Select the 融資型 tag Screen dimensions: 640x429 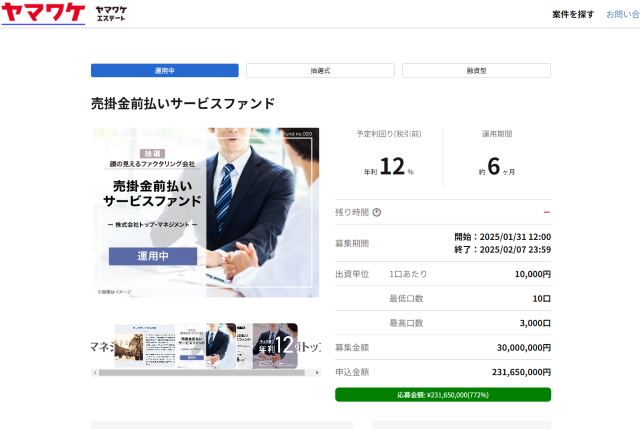click(476, 71)
